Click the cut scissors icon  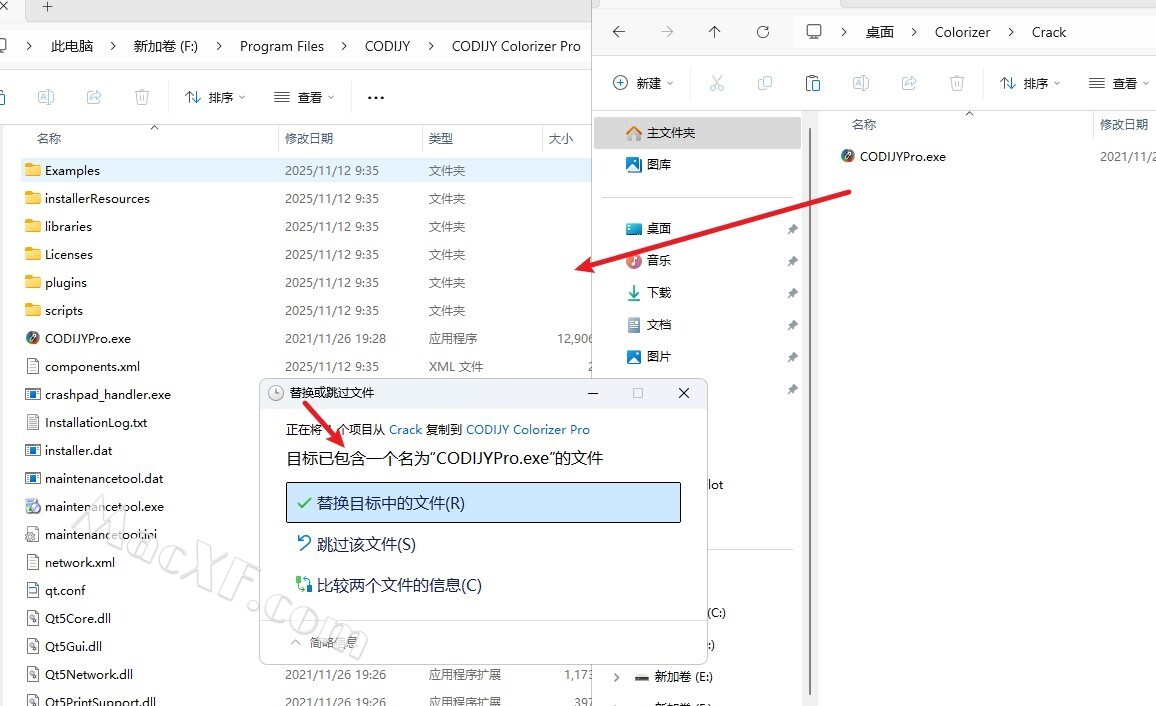716,83
